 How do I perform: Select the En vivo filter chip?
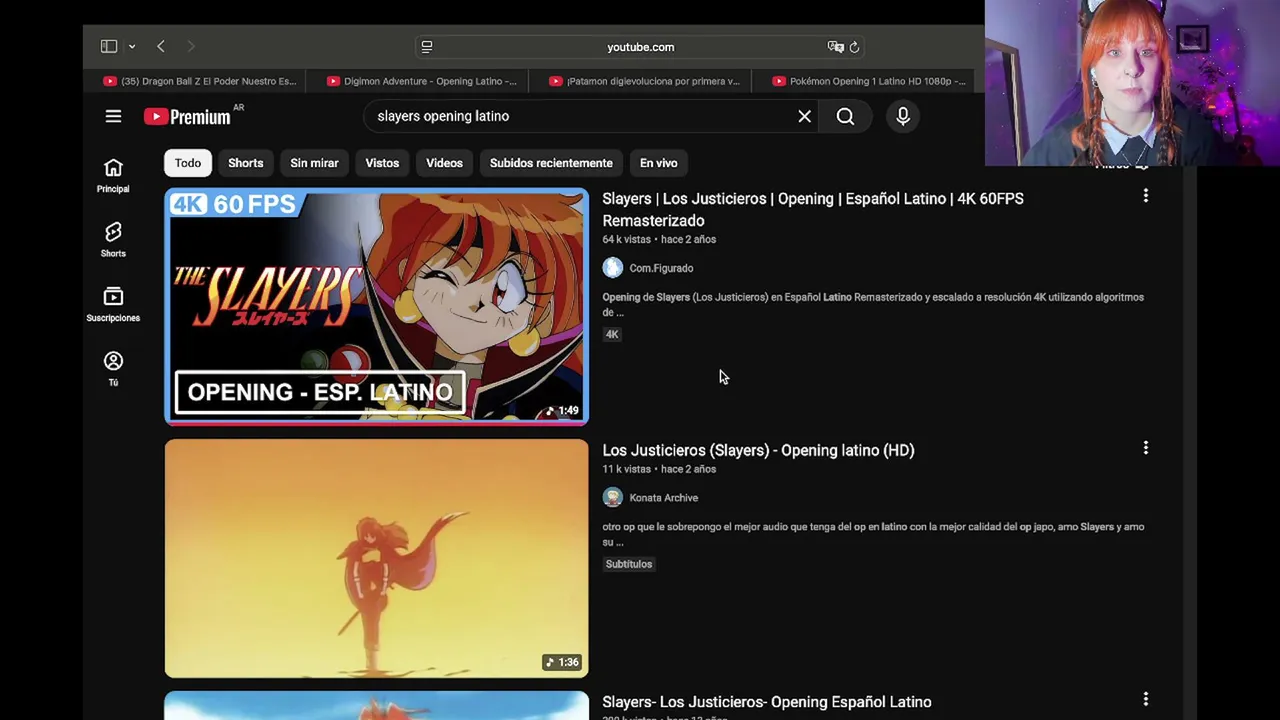(x=658, y=163)
